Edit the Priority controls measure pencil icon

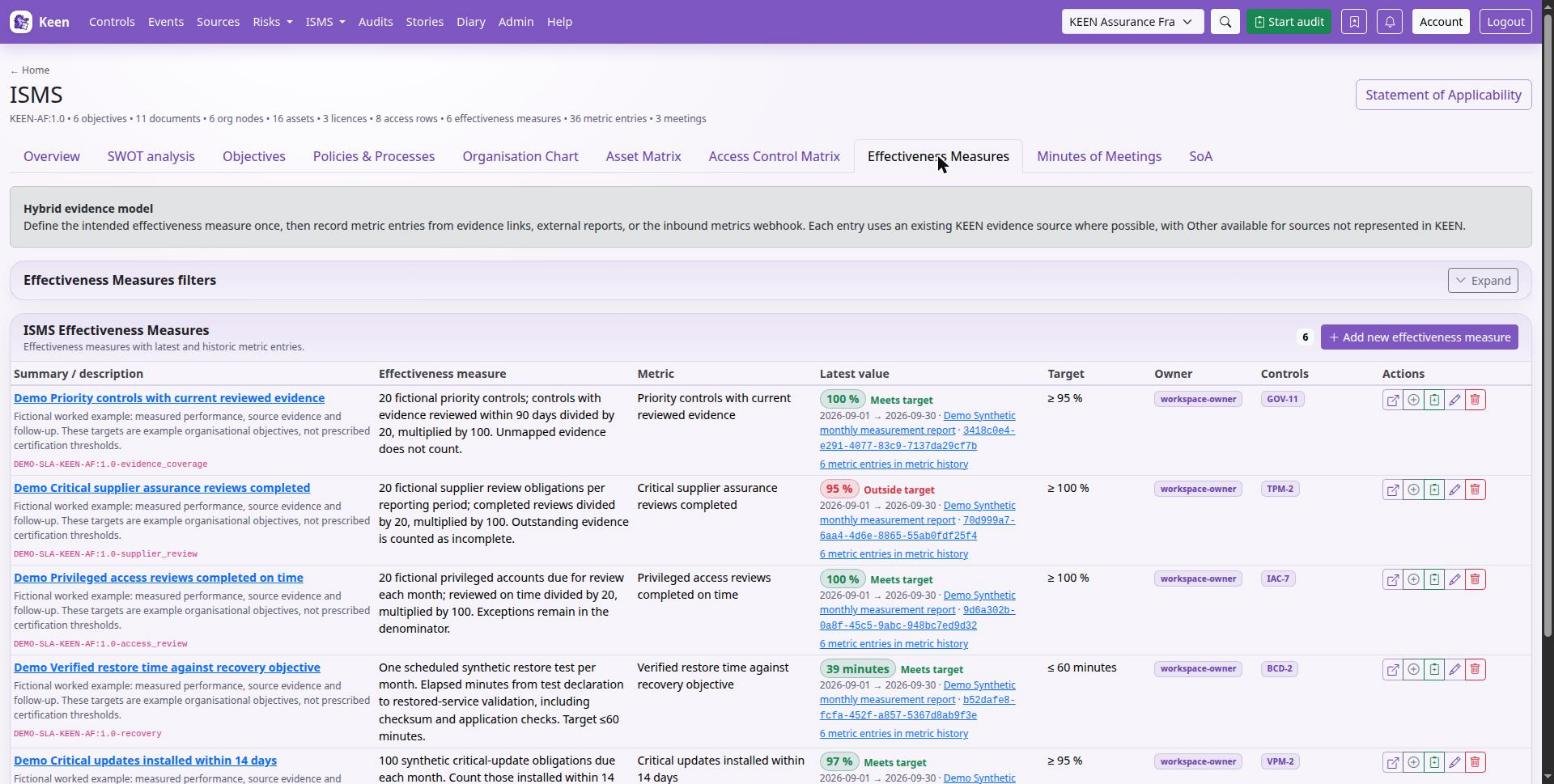pyautogui.click(x=1454, y=400)
